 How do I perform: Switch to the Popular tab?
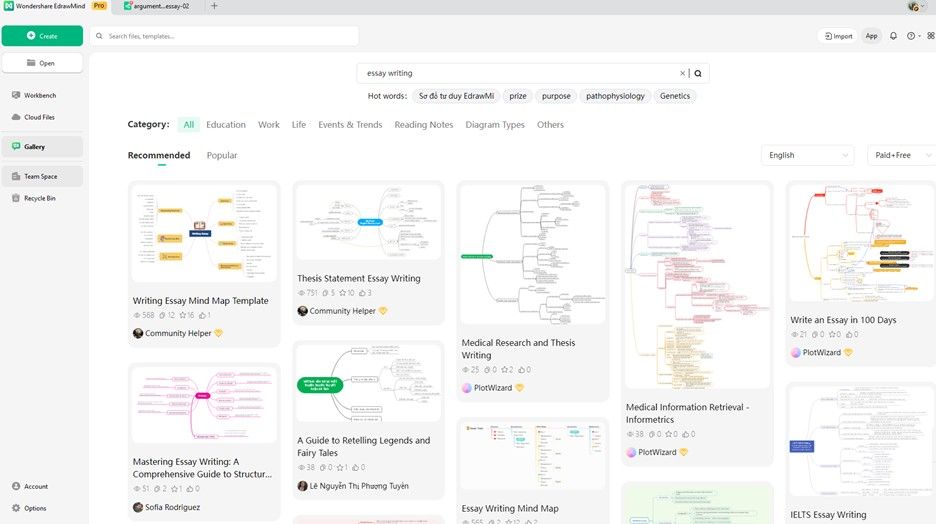(221, 155)
